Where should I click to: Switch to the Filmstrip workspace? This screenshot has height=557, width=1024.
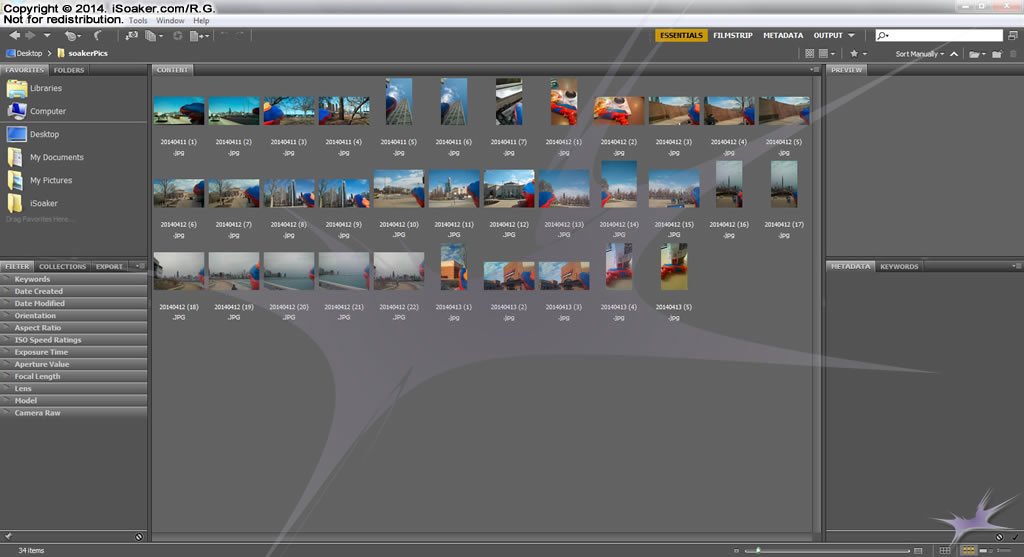733,35
